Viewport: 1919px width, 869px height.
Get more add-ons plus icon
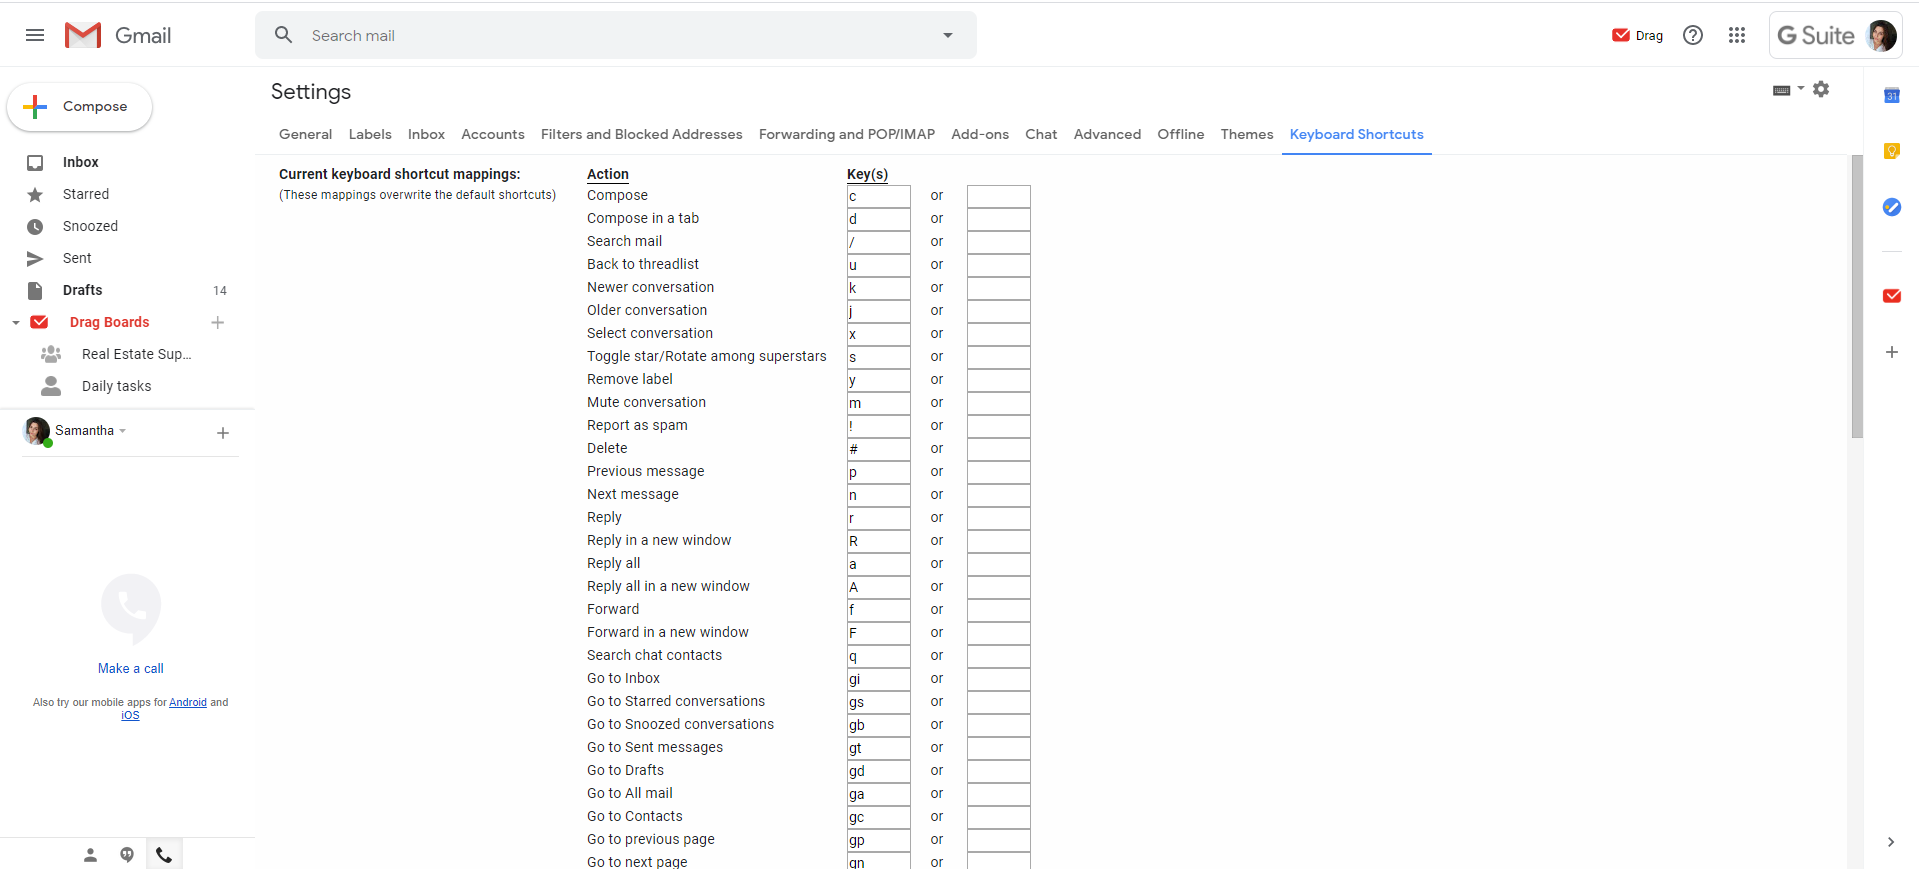coord(1892,352)
